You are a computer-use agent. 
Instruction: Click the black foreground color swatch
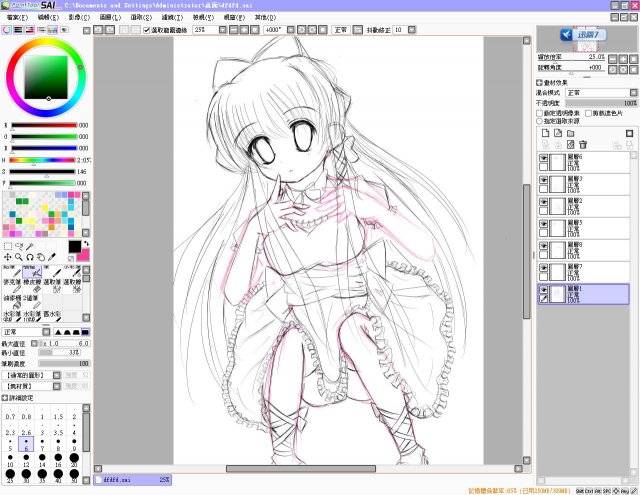[75, 247]
